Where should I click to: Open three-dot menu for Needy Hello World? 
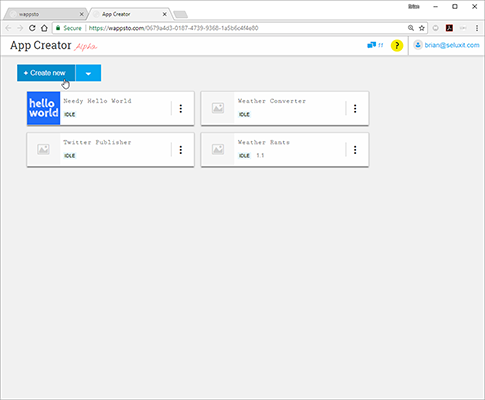click(x=181, y=108)
